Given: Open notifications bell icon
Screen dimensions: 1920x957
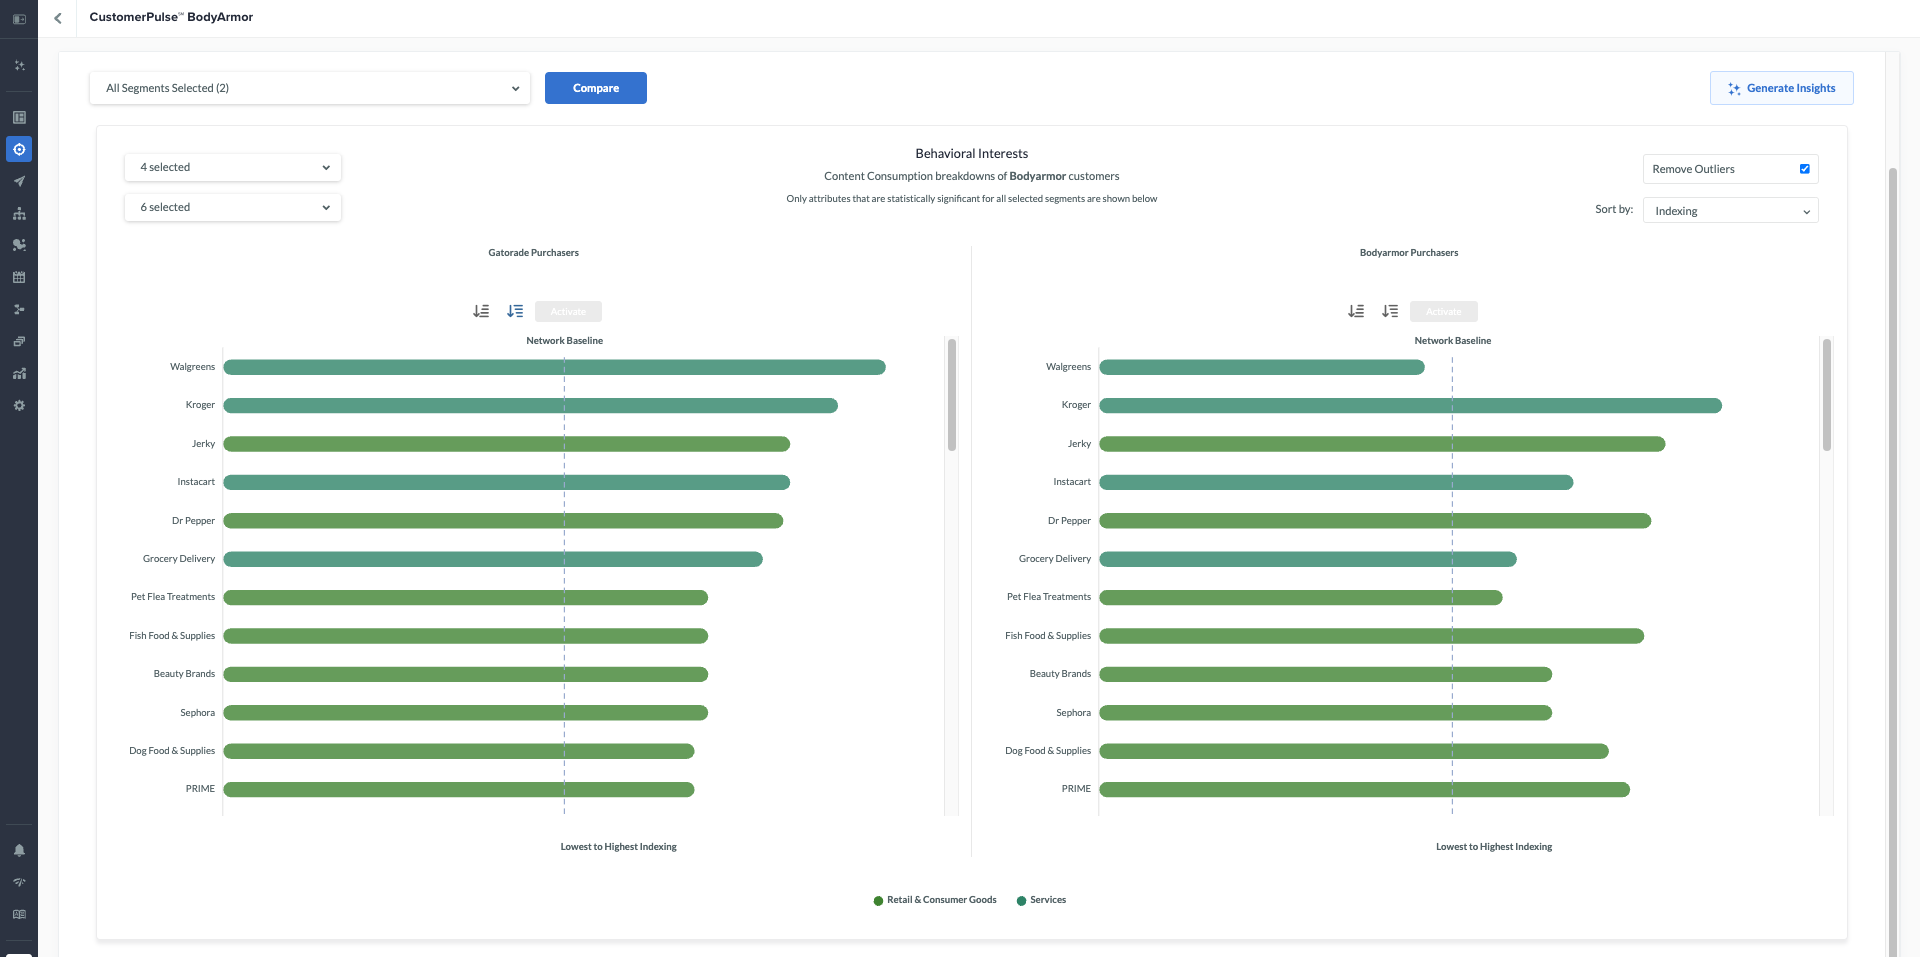Looking at the screenshot, I should pos(19,850).
